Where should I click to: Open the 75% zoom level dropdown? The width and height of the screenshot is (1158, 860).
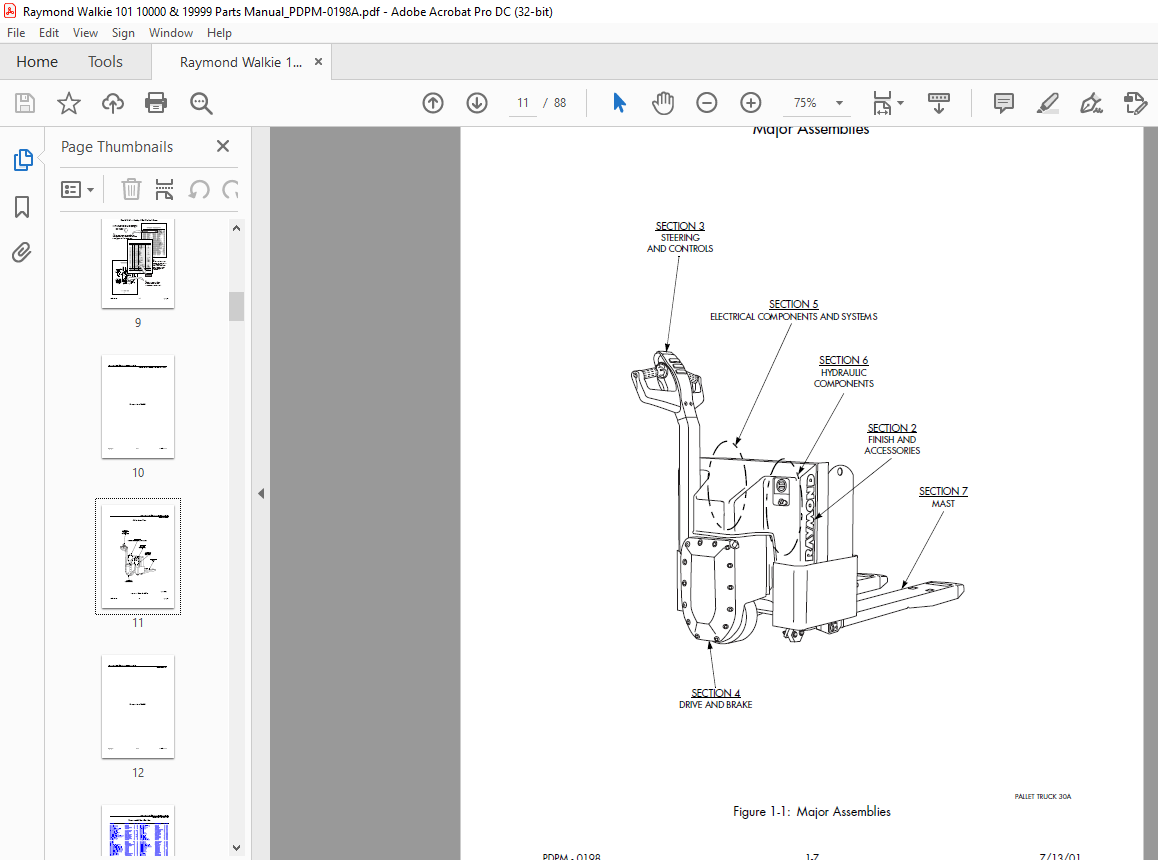coord(839,103)
